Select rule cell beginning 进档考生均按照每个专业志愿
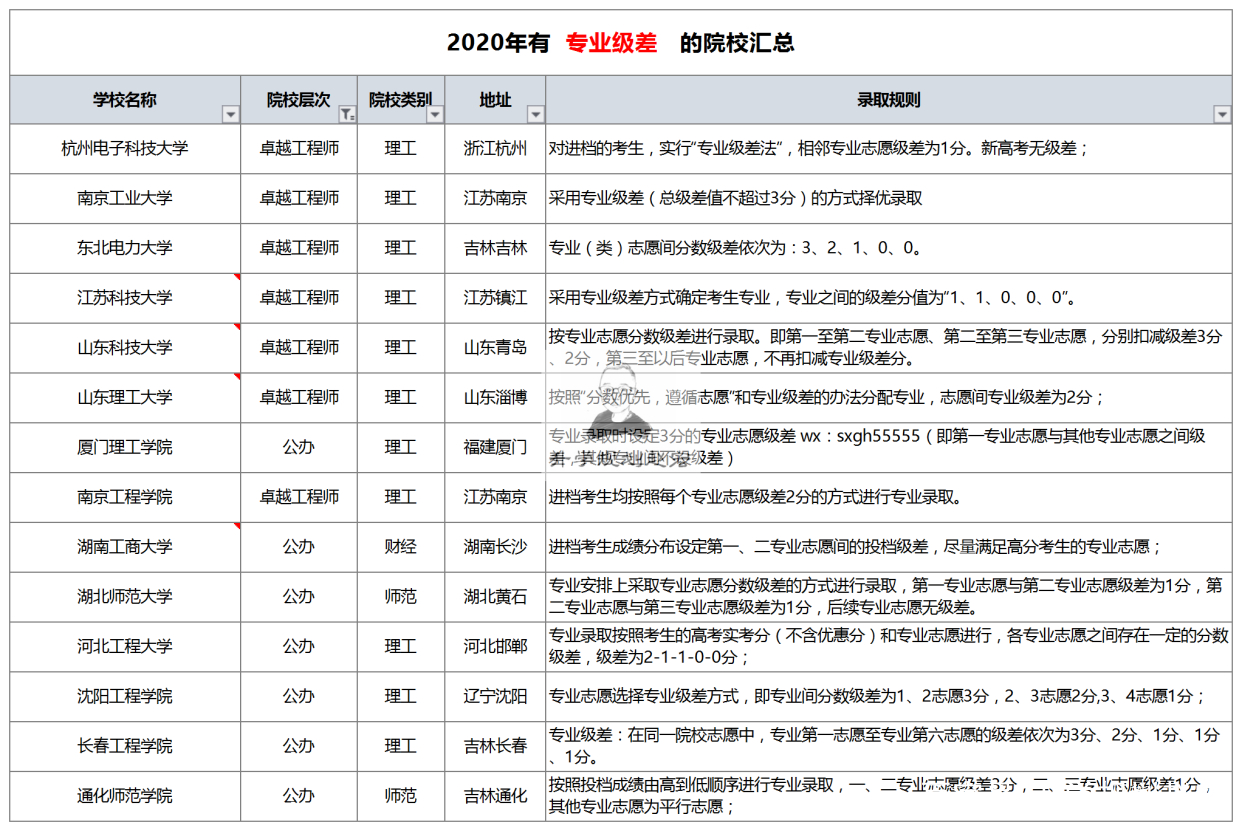This screenshot has width=1242, height=831. (x=889, y=497)
